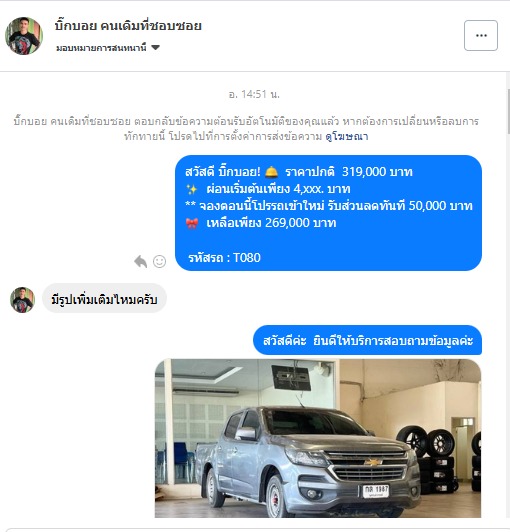Viewport: 510px width, 532px height.
Task: Click the มอบหมายการสนทนานี้ assignment label
Action: tap(101, 48)
